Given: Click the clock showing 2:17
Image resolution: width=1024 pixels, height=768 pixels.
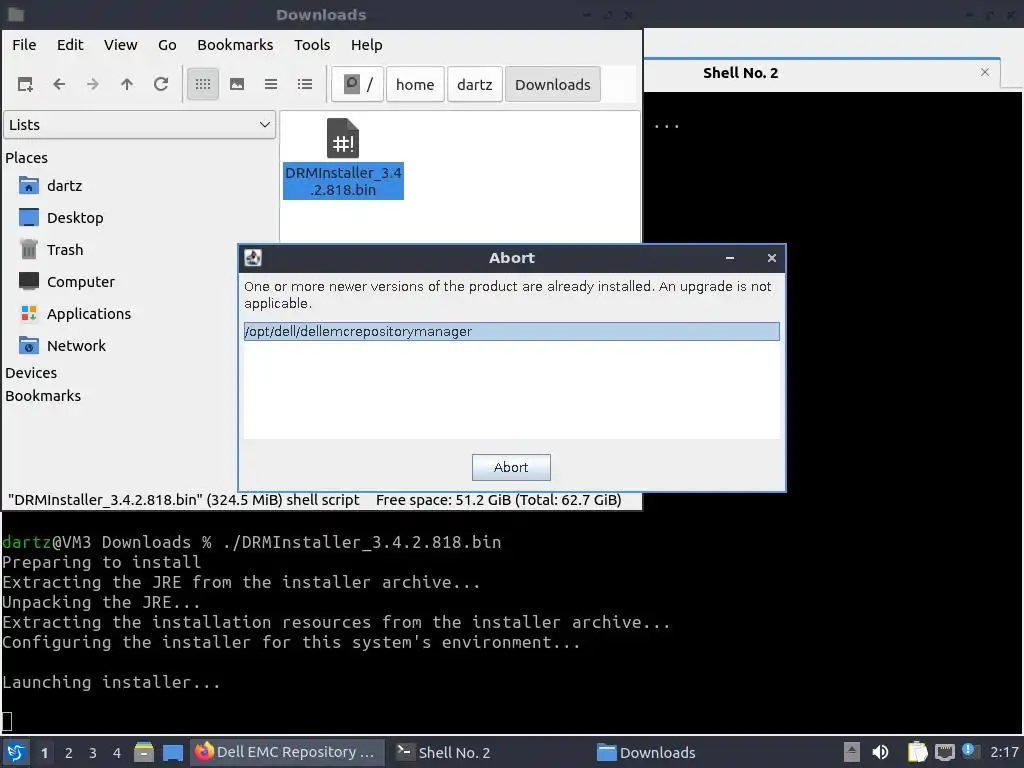Looking at the screenshot, I should point(1004,752).
